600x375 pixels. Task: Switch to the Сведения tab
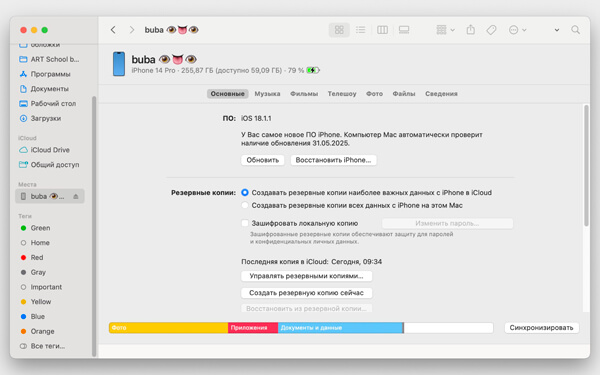[441, 94]
